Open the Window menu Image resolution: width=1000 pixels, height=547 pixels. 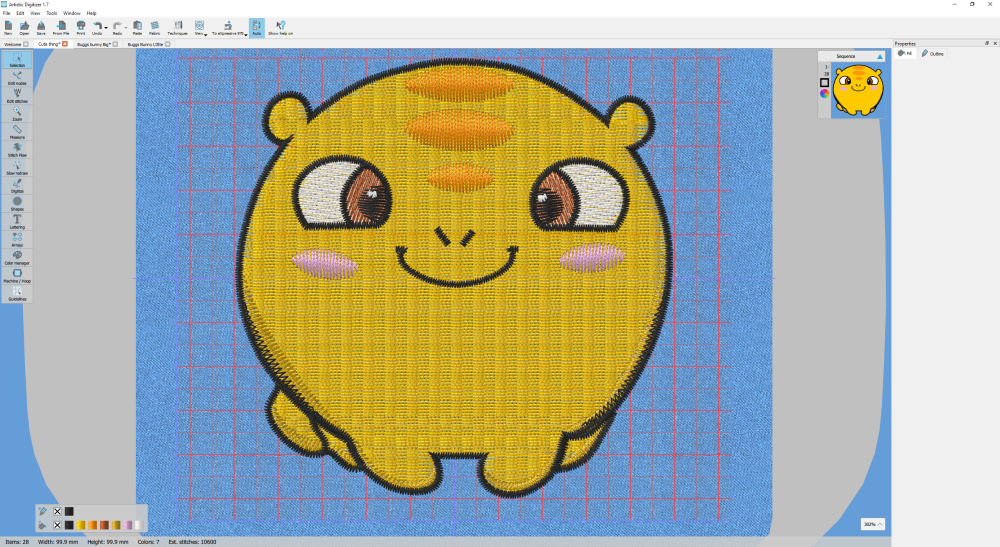point(71,13)
